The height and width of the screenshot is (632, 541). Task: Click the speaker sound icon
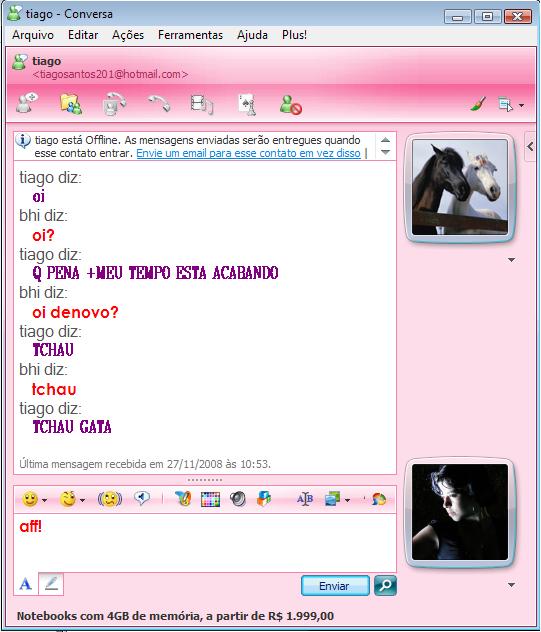pos(238,499)
